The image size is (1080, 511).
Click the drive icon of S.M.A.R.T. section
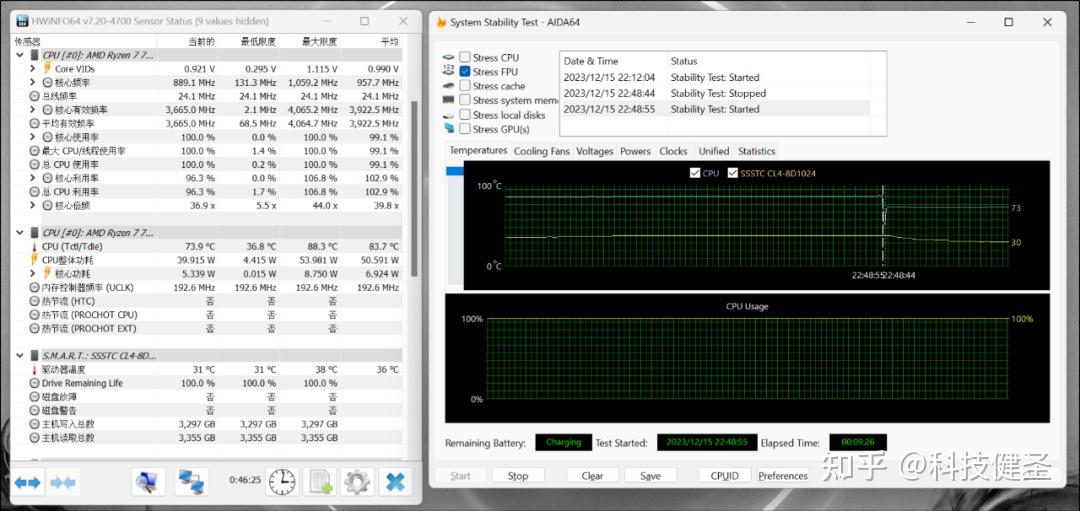(x=34, y=355)
